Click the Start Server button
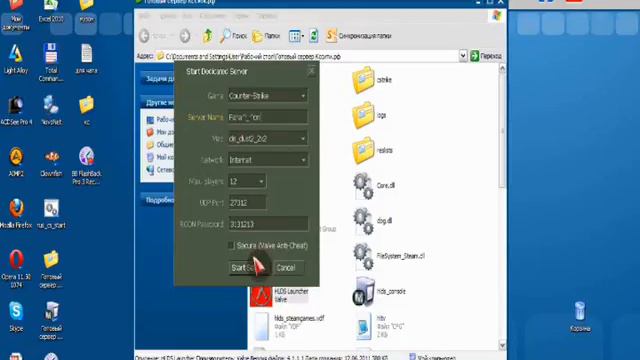 [x=248, y=268]
